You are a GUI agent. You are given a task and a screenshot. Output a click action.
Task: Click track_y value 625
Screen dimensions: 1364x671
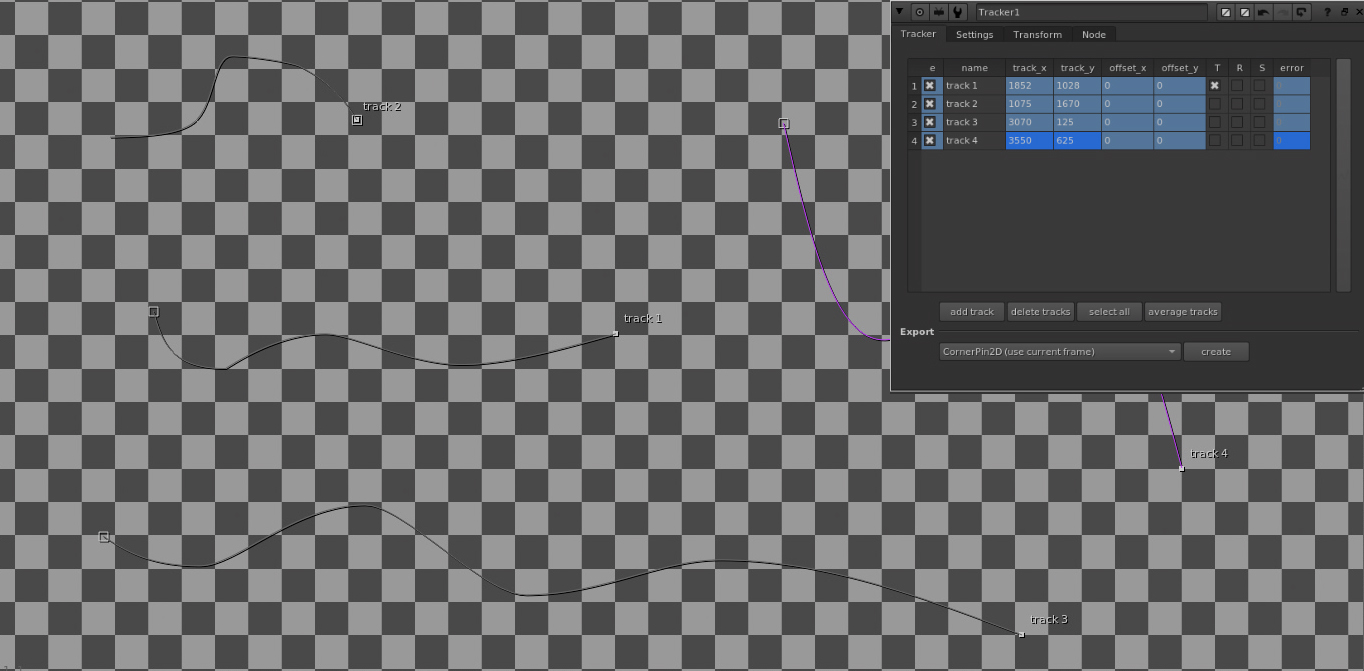(x=1077, y=140)
